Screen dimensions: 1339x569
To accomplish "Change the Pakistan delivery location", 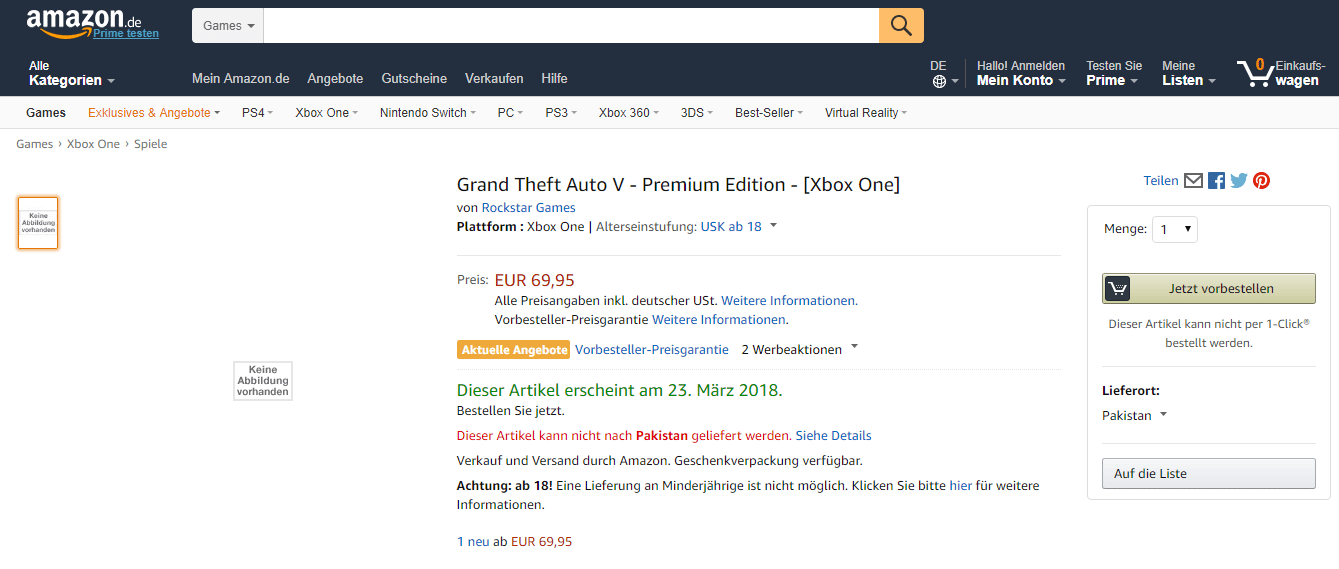I will coord(1134,415).
